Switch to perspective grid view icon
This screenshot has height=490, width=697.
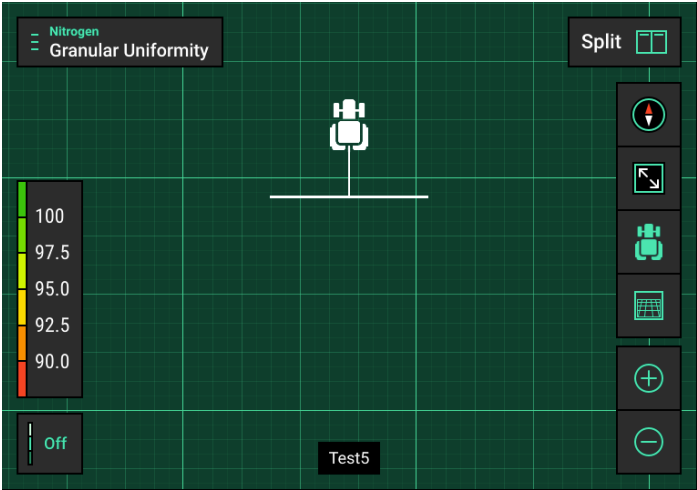pyautogui.click(x=648, y=306)
